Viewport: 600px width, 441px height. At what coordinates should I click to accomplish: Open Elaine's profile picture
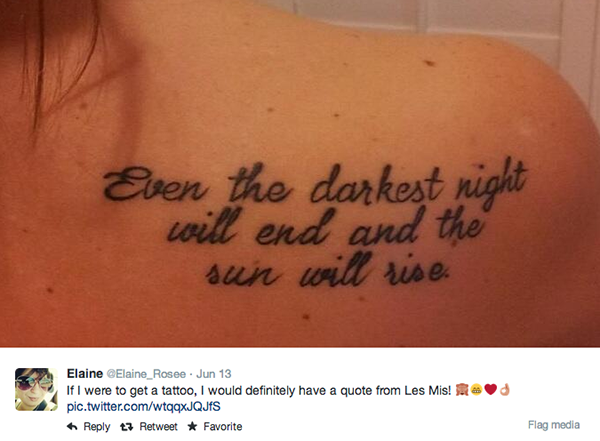(36, 389)
